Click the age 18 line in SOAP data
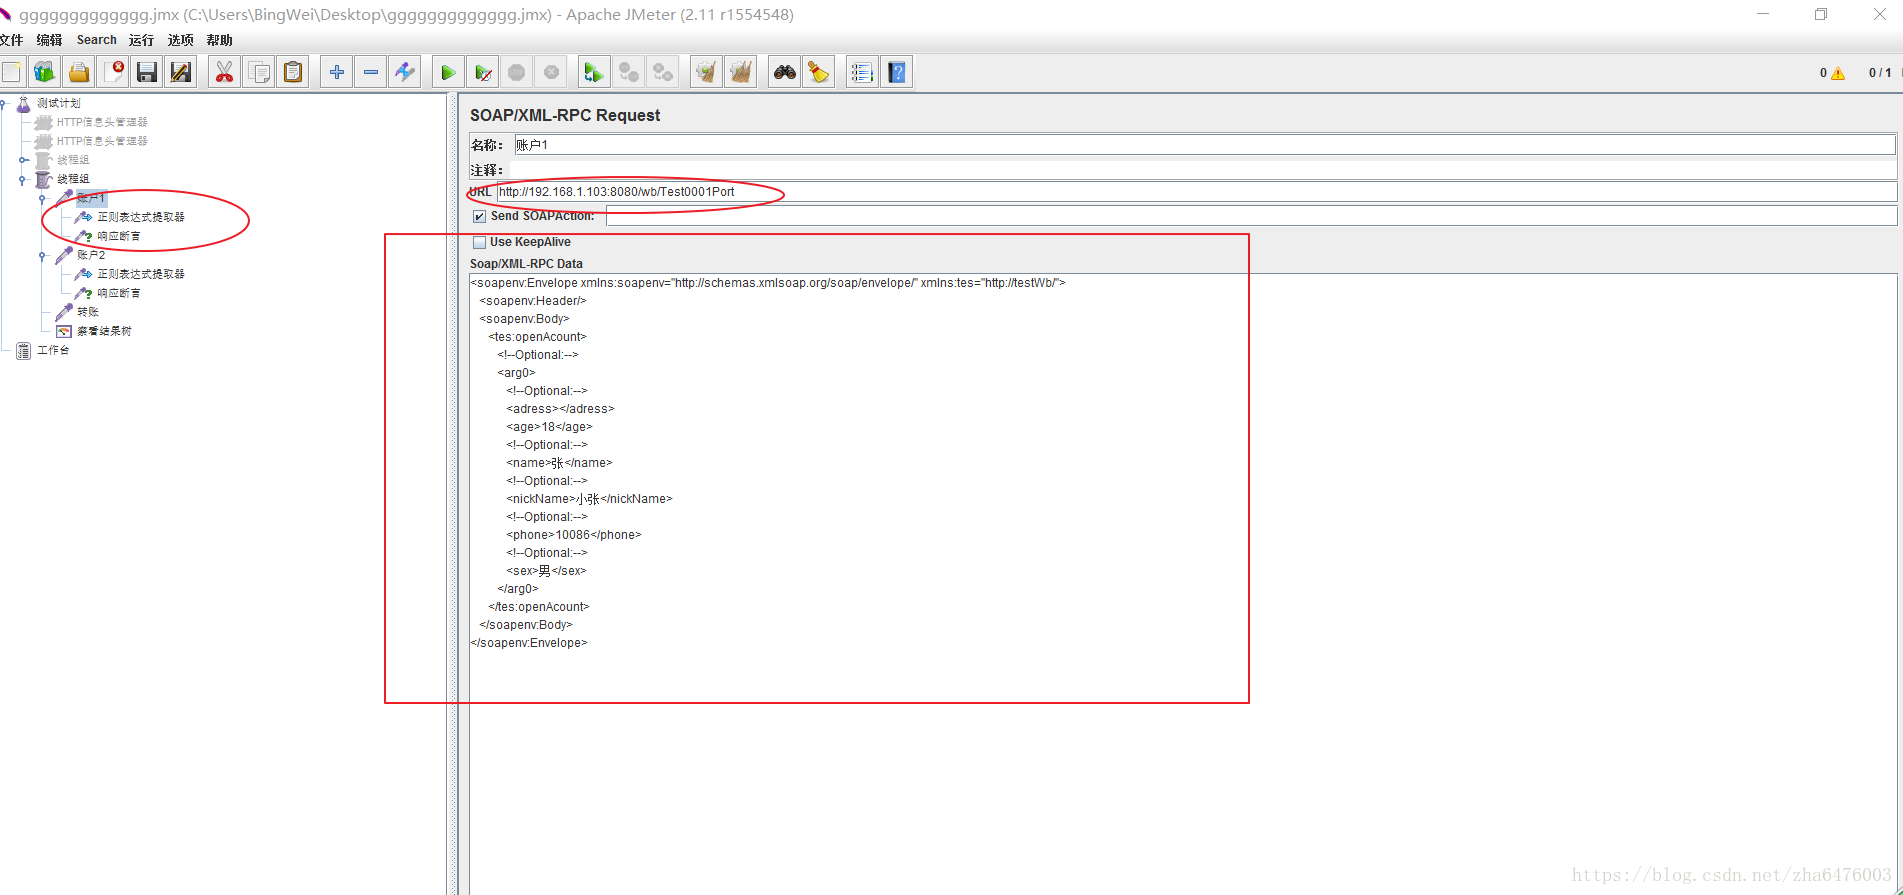 coord(549,427)
